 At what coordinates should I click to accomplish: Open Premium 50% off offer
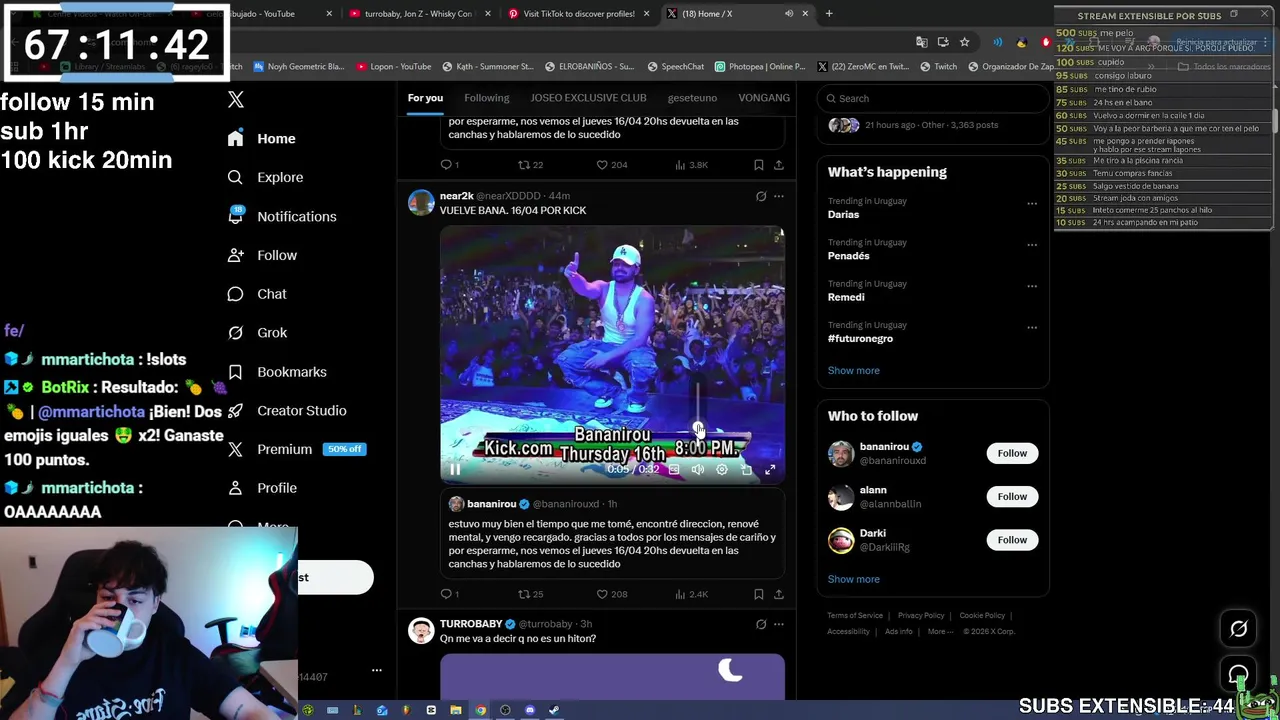296,449
